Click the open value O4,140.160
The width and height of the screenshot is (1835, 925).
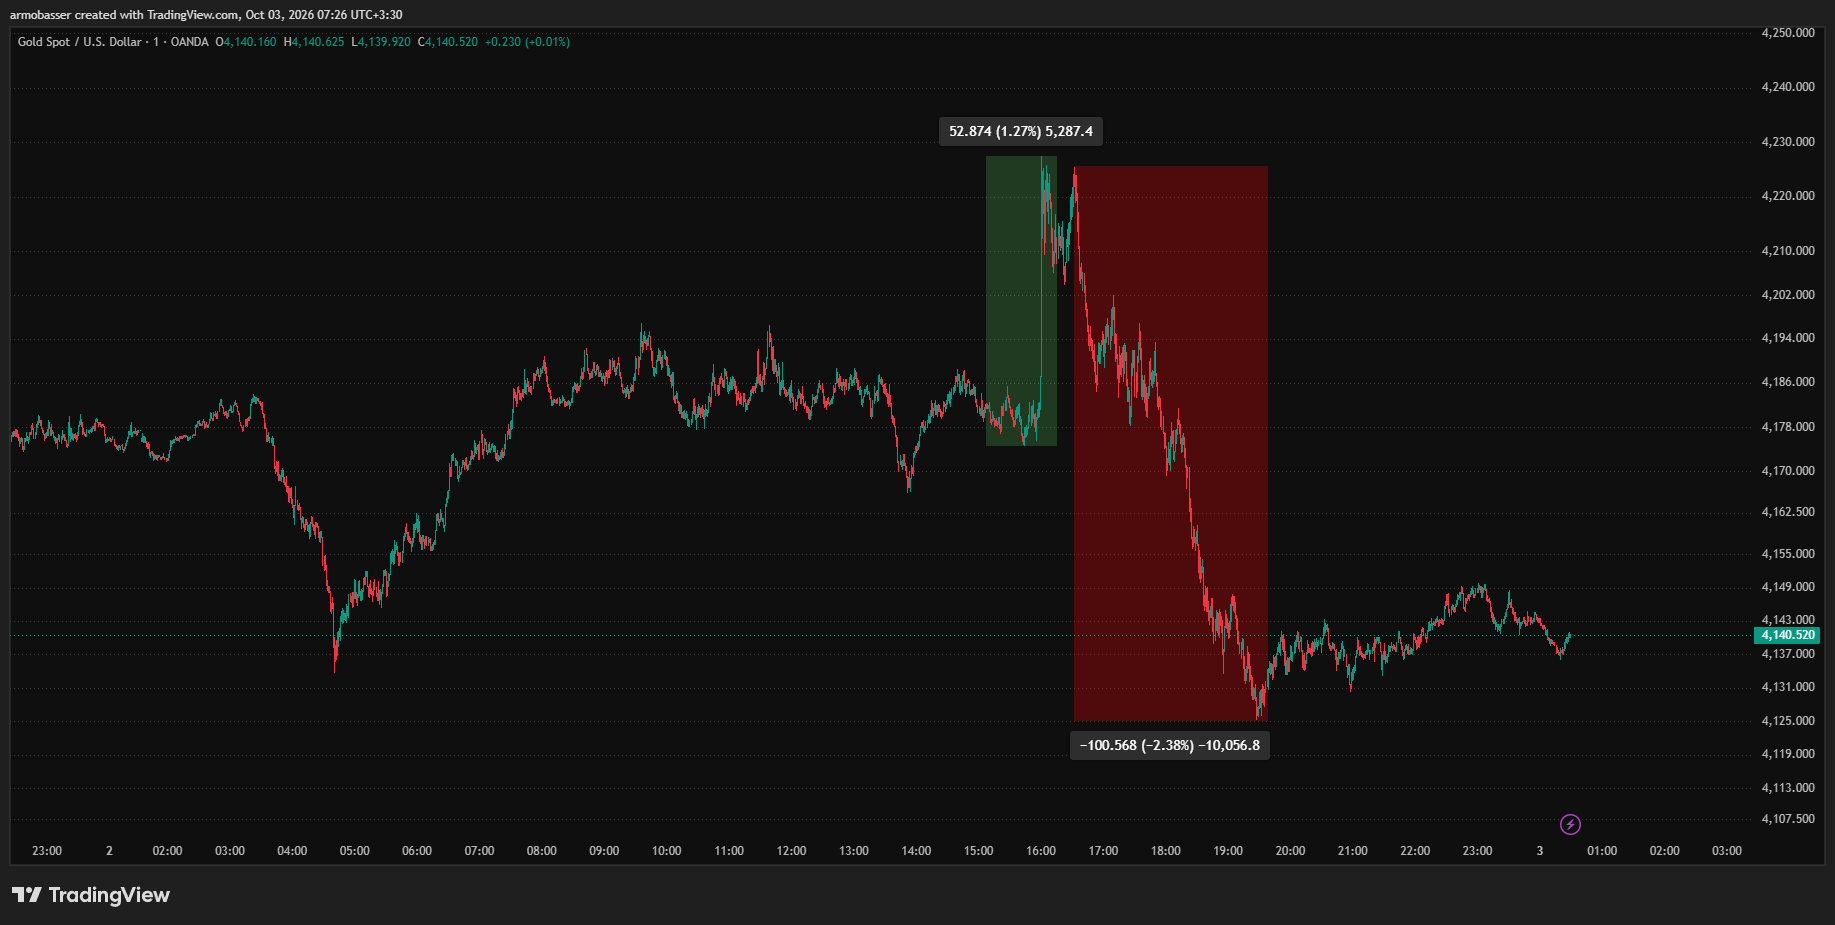pyautogui.click(x=246, y=42)
